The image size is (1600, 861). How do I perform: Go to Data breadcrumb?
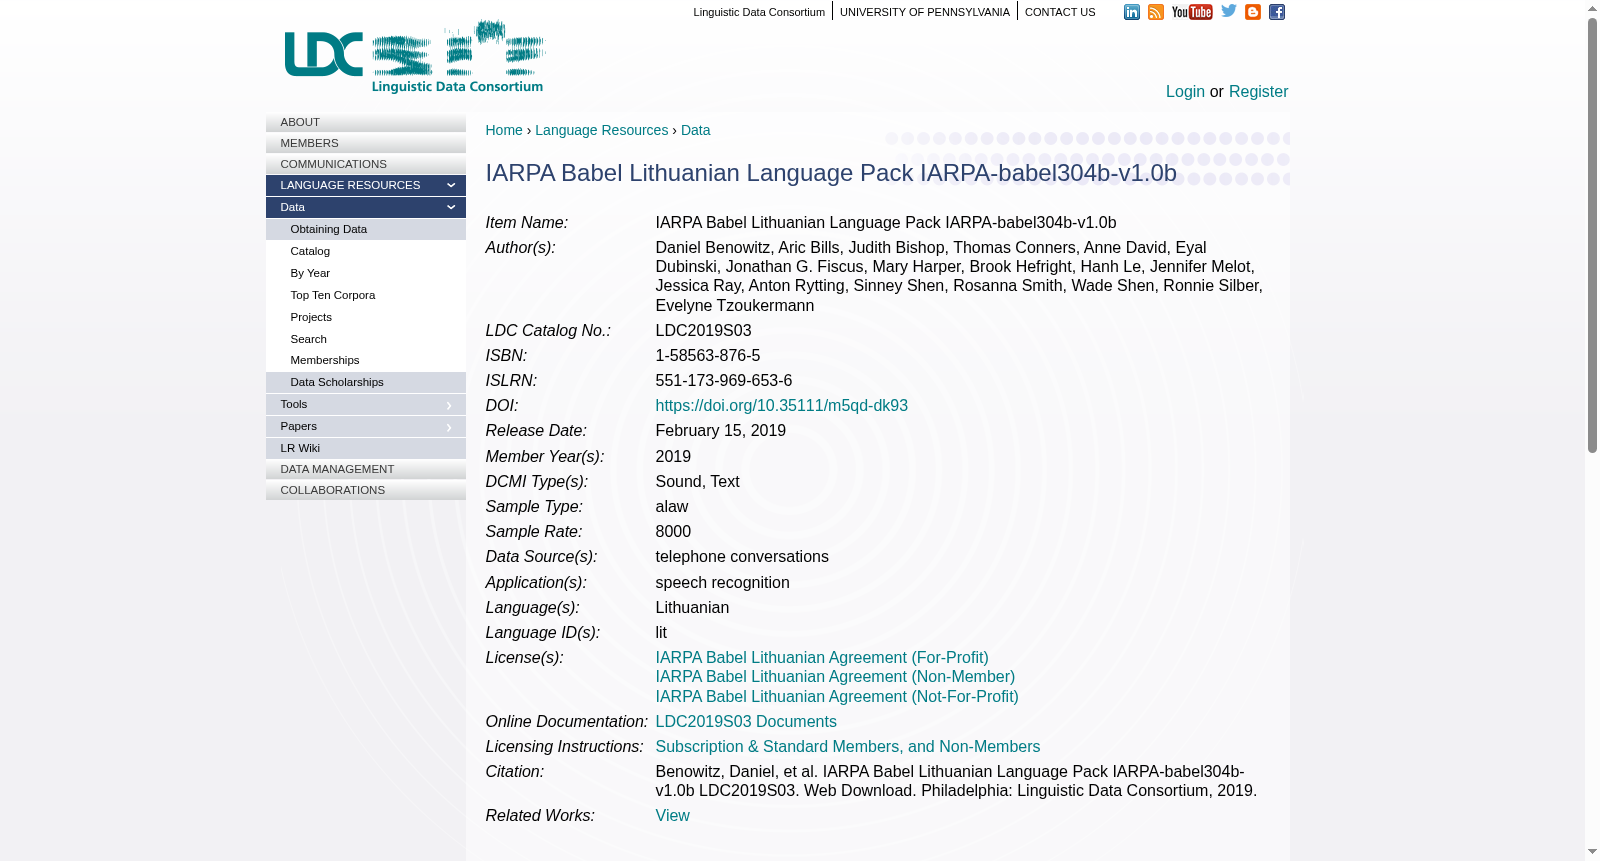[696, 130]
